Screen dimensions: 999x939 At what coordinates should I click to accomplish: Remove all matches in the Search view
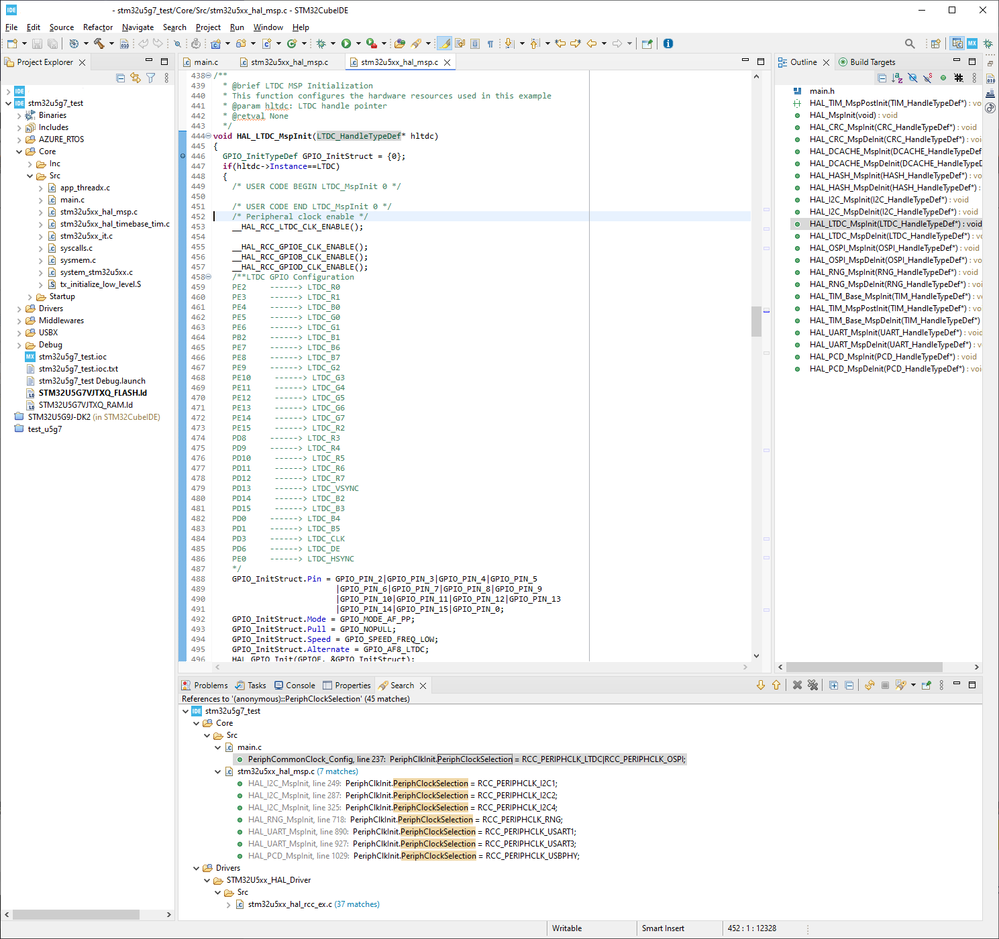coord(814,686)
